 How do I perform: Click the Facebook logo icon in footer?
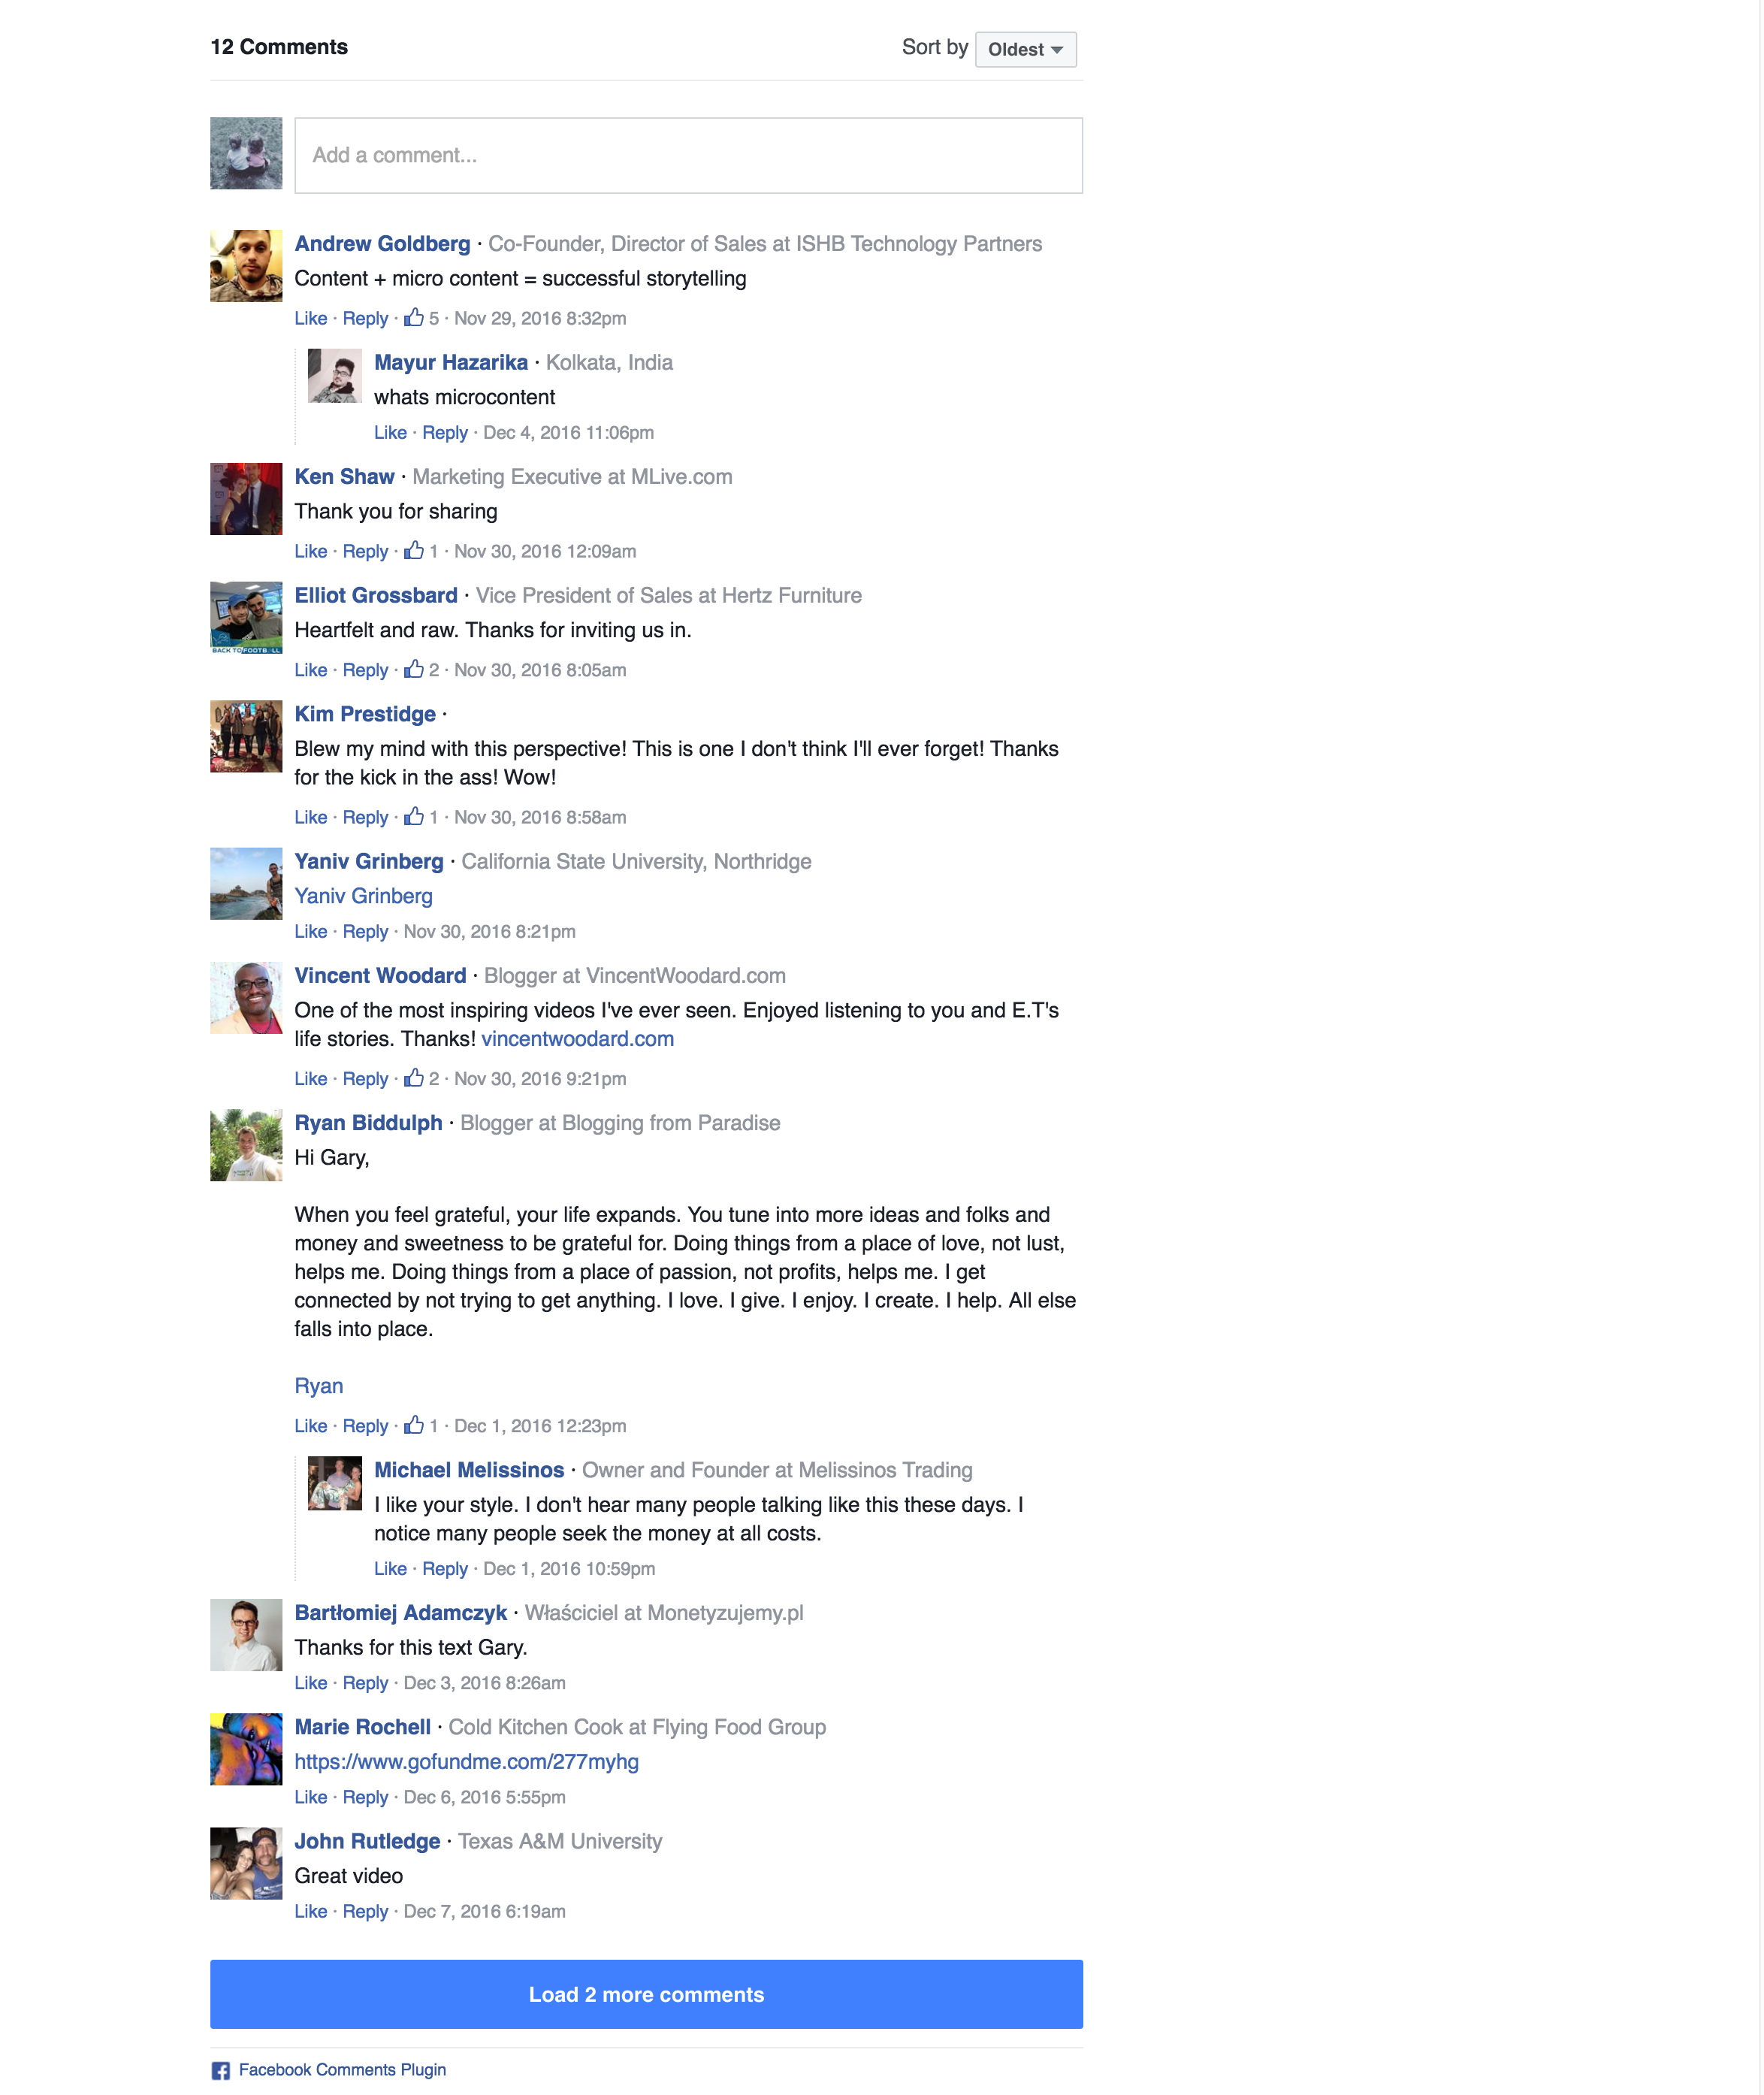point(220,2070)
